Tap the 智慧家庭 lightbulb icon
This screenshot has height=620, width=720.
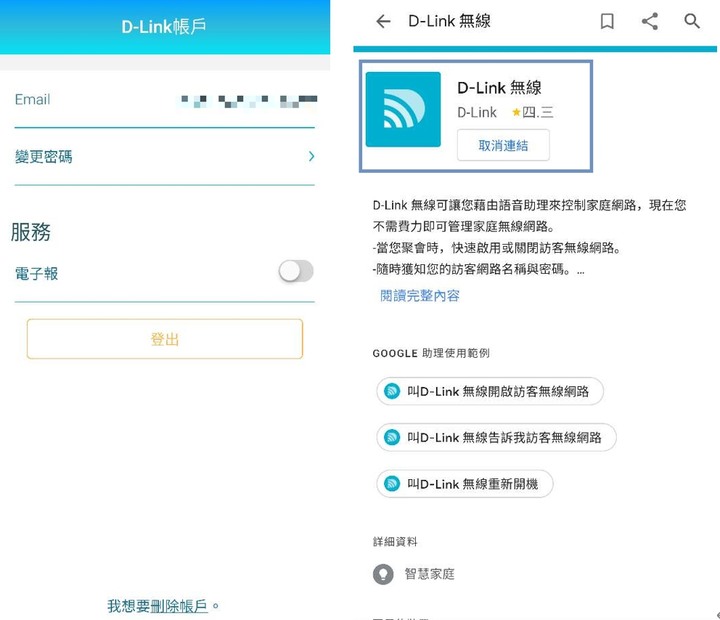pyautogui.click(x=383, y=574)
